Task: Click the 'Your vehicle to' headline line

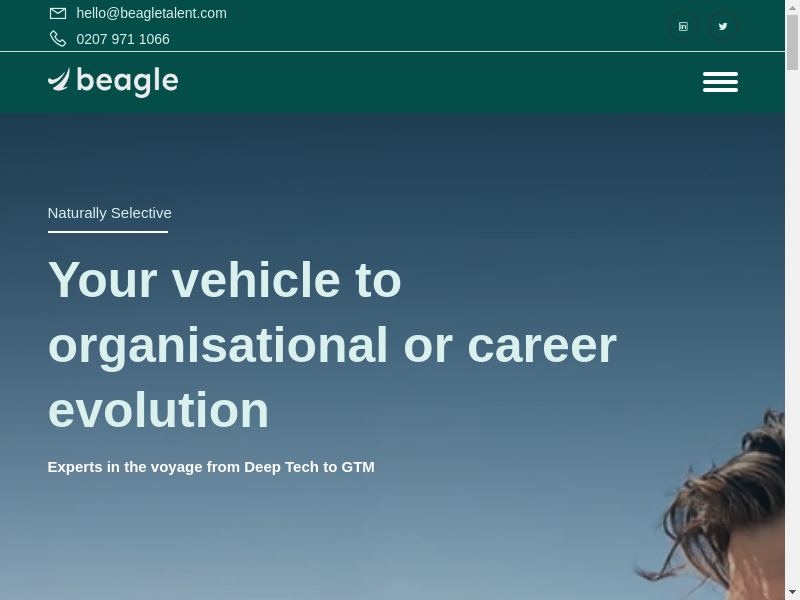Action: (224, 279)
